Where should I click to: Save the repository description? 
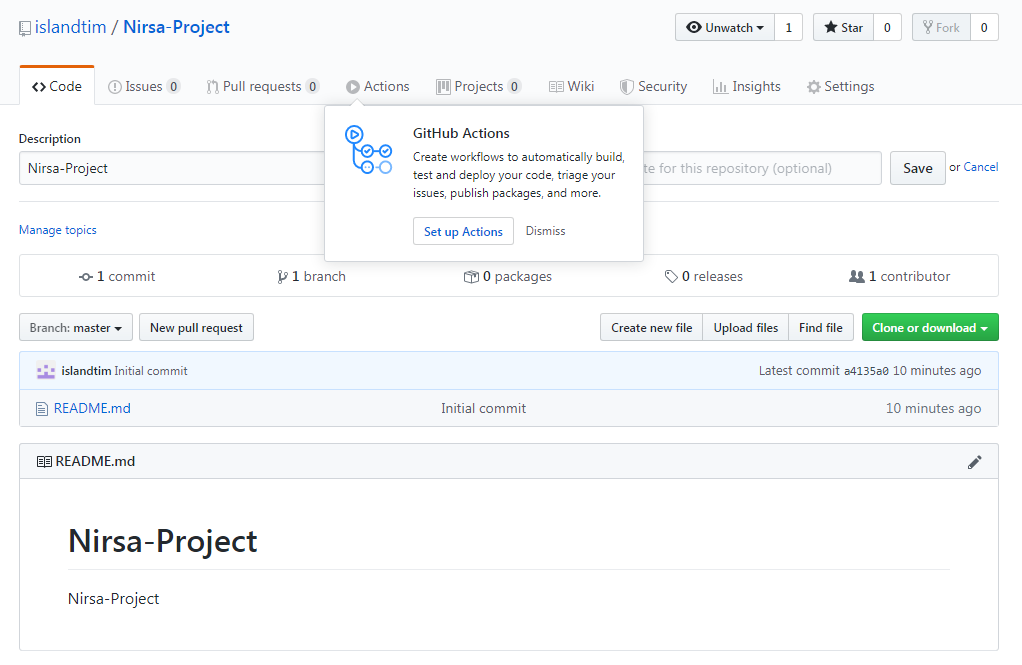tap(918, 168)
